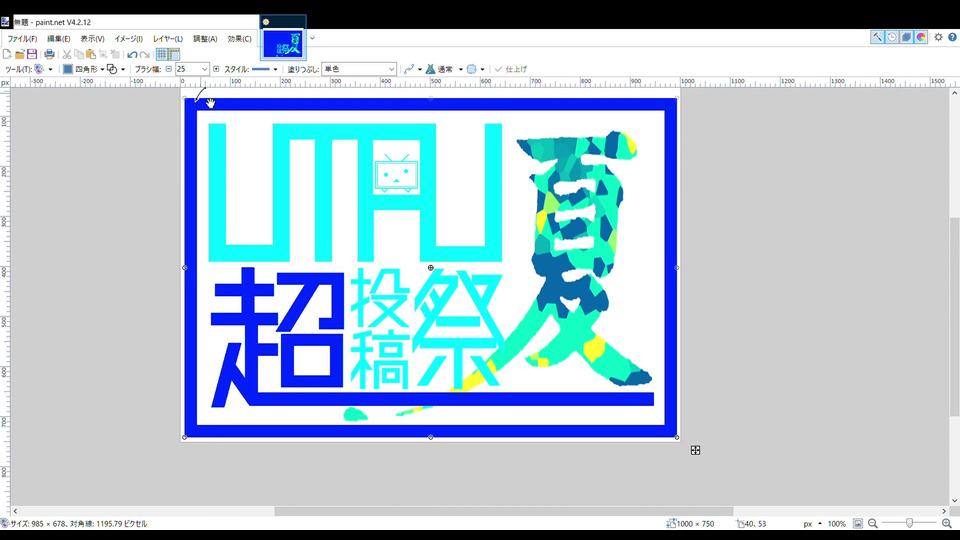Image resolution: width=960 pixels, height=540 pixels.
Task: Increase brush width with plus button
Action: [216, 69]
